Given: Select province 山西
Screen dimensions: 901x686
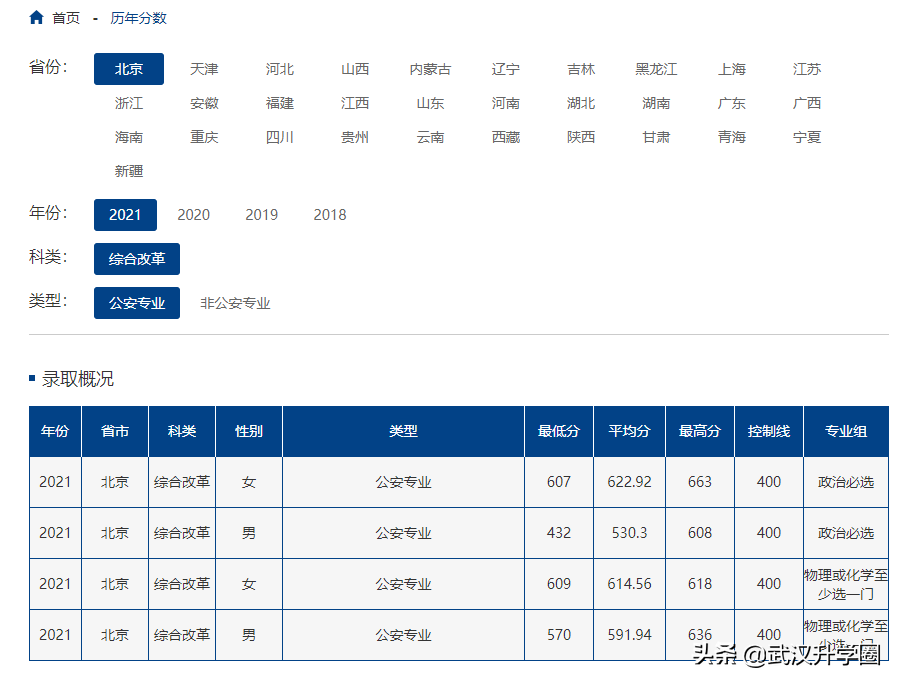Looking at the screenshot, I should [355, 69].
